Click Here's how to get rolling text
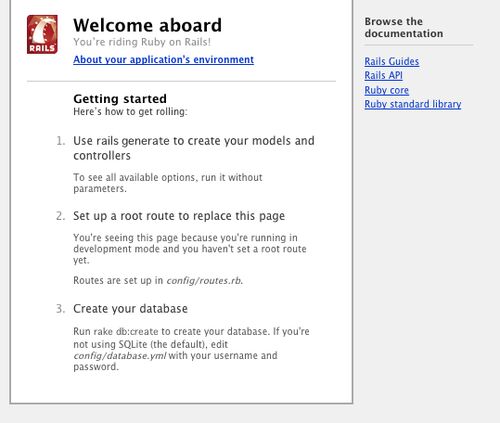 (130, 111)
